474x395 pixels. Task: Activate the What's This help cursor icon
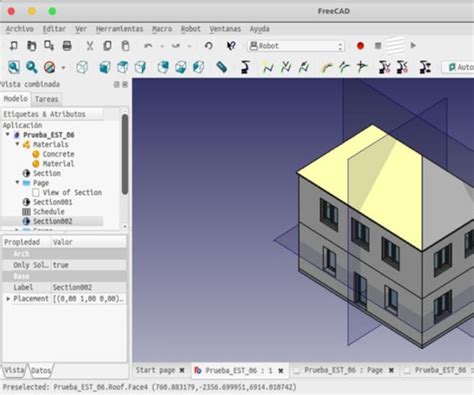[231, 46]
